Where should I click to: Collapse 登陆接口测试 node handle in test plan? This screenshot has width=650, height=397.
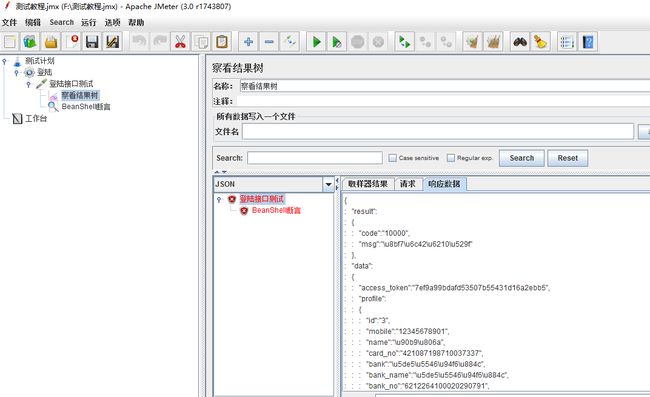29,84
